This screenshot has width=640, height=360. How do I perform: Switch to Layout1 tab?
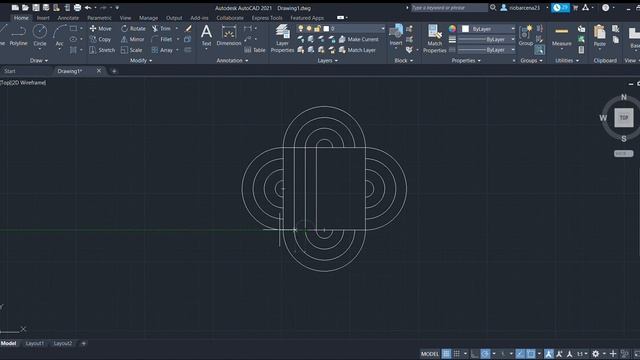click(35, 343)
